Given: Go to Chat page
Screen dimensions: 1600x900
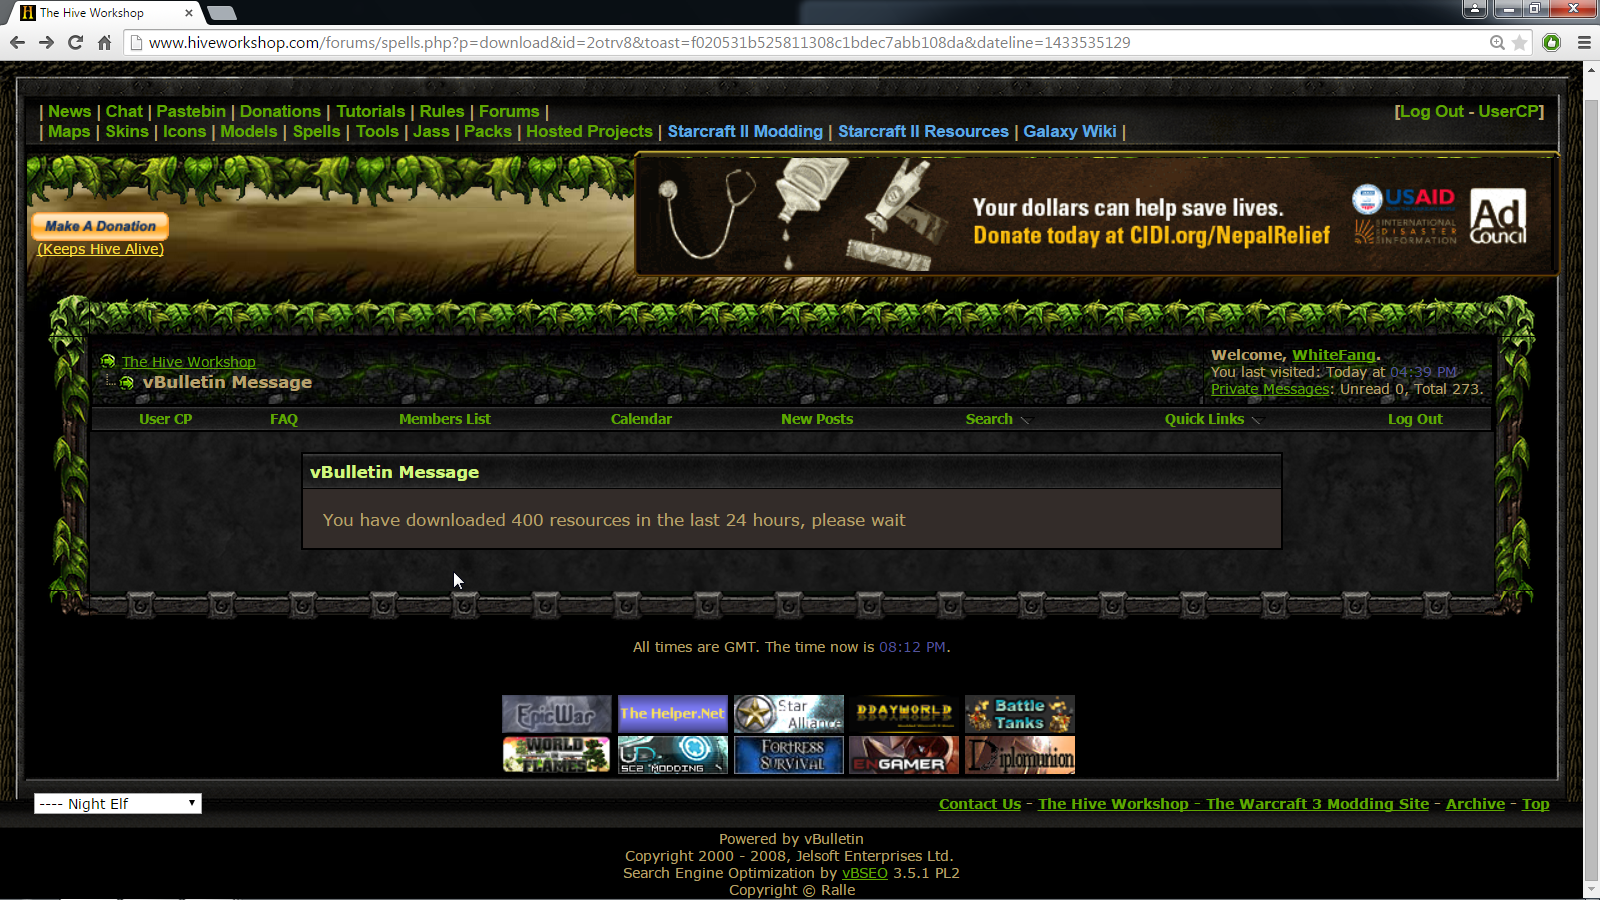Looking at the screenshot, I should click(x=124, y=111).
